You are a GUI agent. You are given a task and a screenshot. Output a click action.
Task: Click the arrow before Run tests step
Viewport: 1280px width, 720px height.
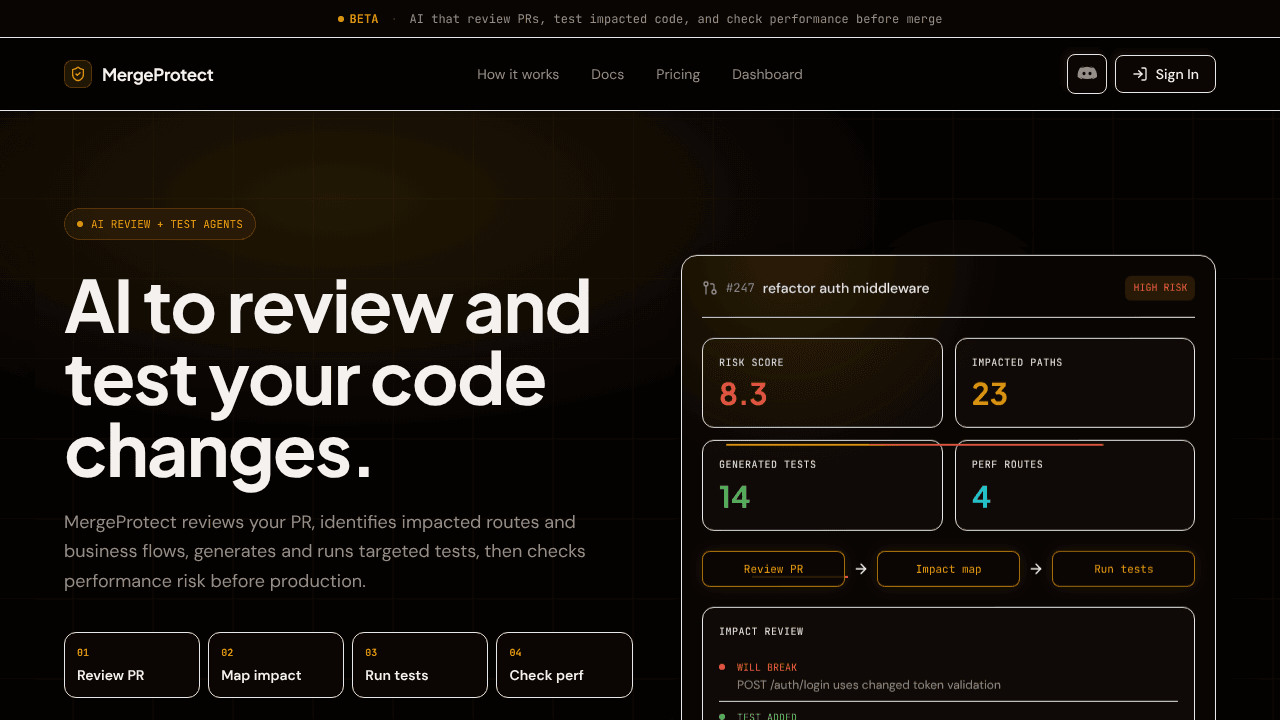point(1036,569)
